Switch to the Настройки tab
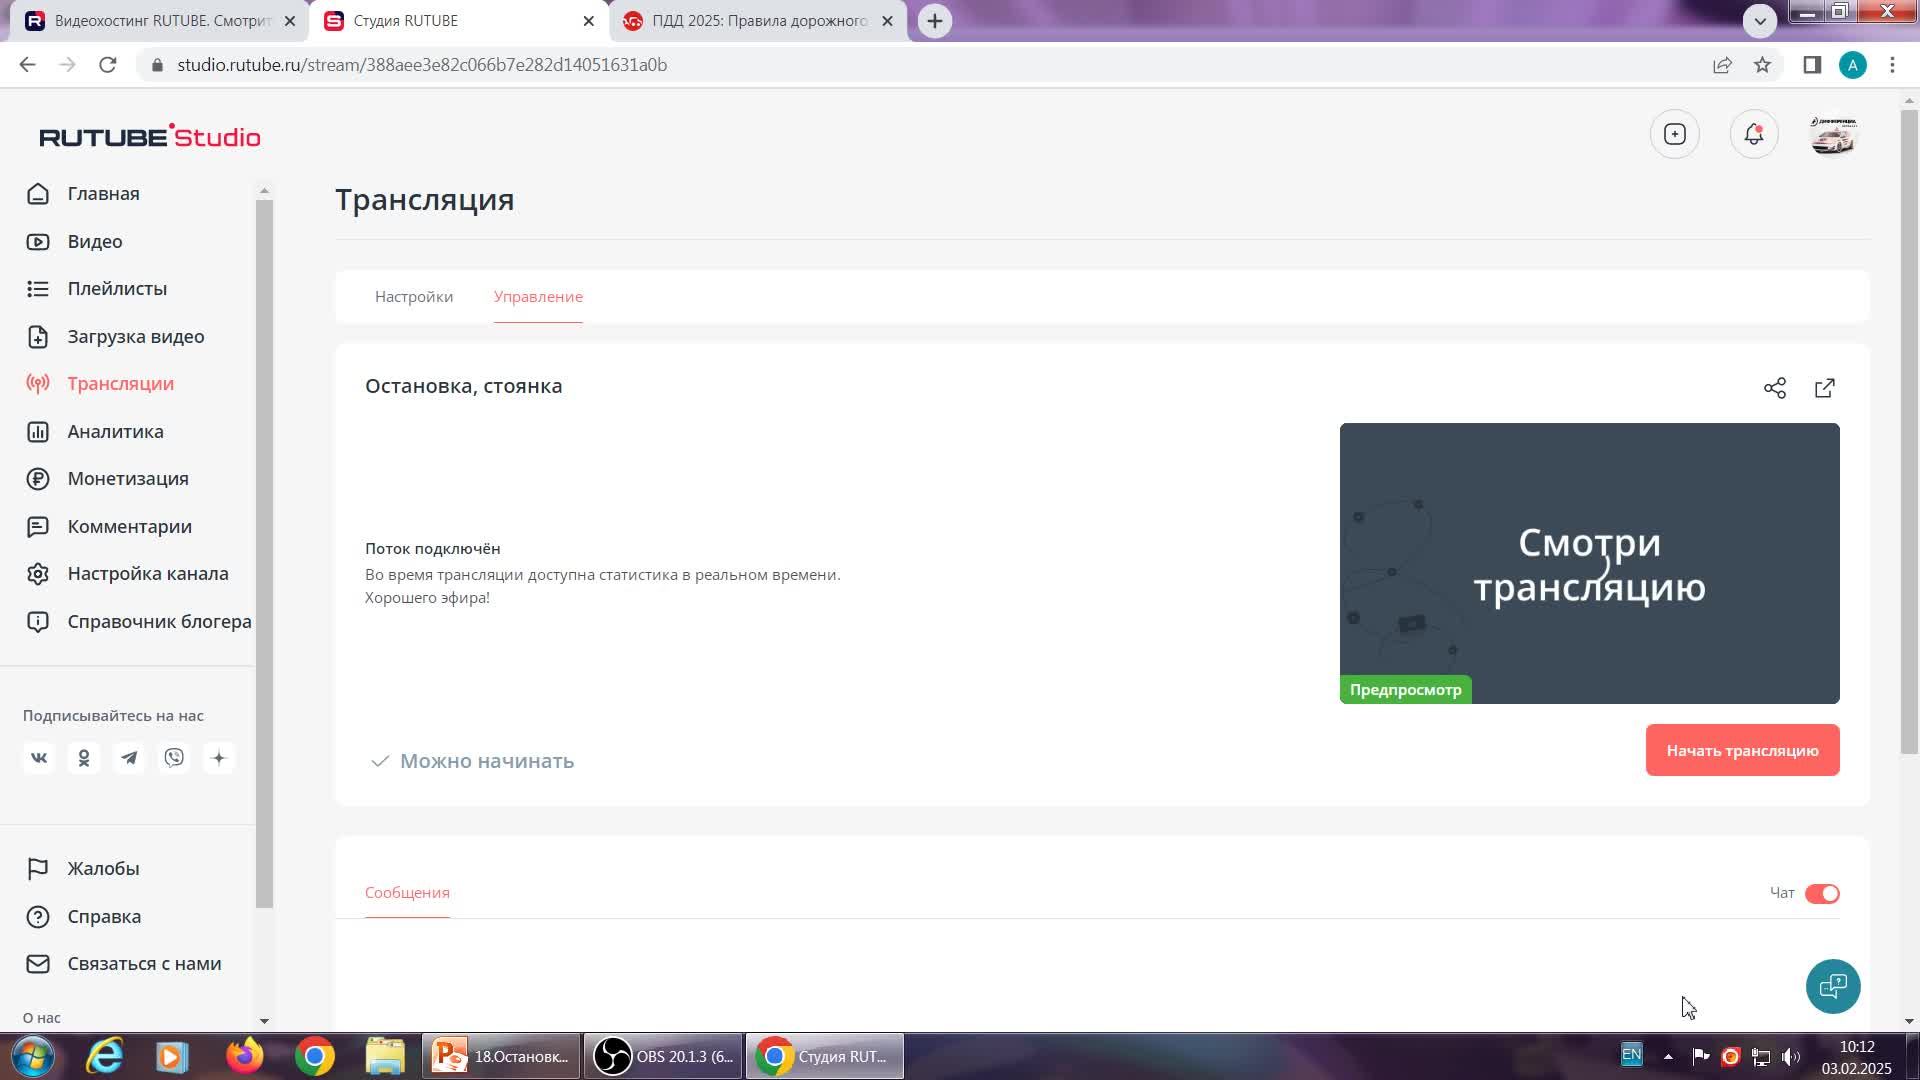The image size is (1920, 1080). click(414, 297)
